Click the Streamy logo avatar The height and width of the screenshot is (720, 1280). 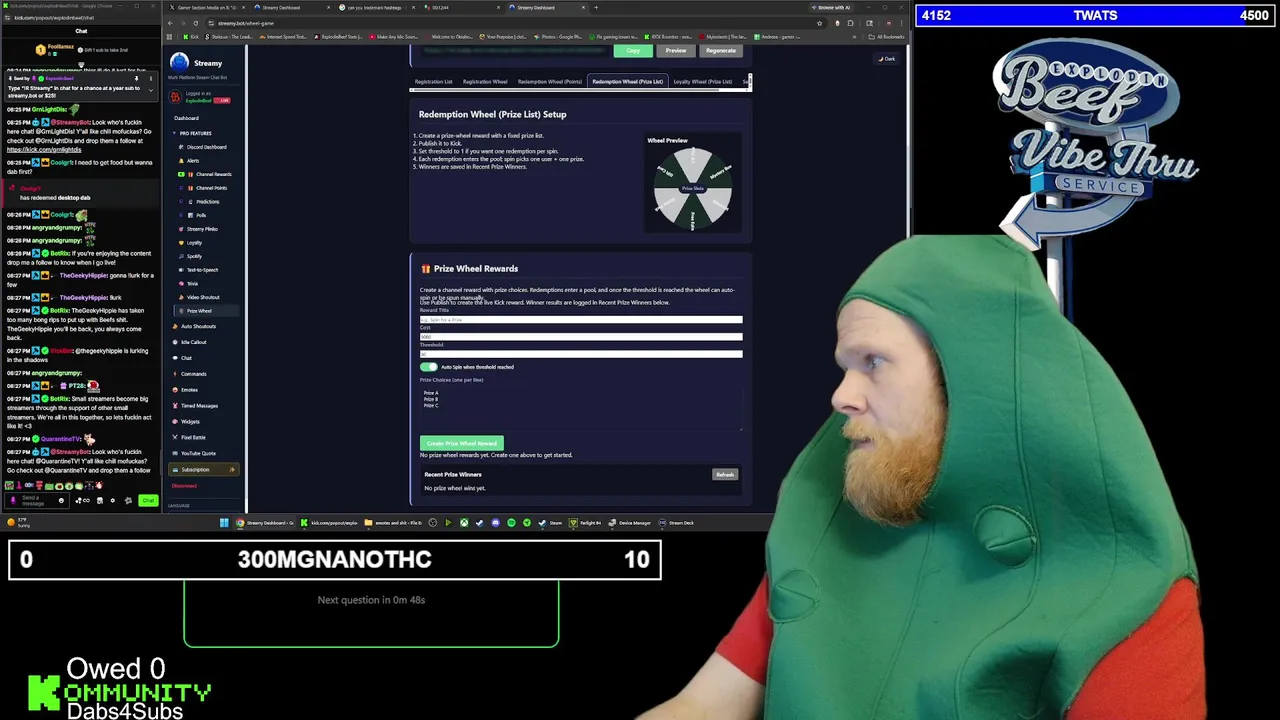coord(179,63)
